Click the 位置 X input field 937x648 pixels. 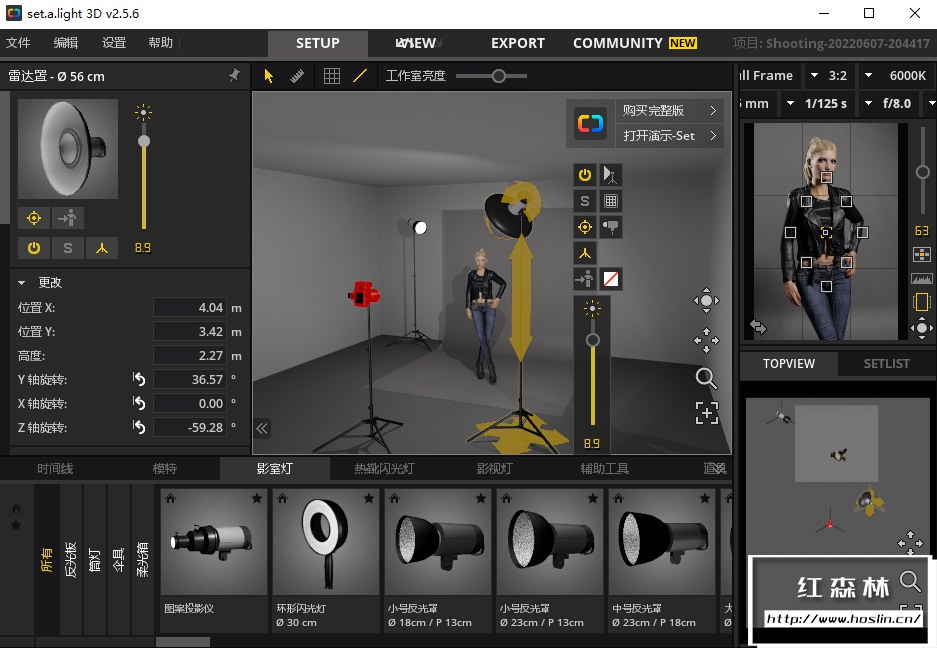tap(190, 307)
